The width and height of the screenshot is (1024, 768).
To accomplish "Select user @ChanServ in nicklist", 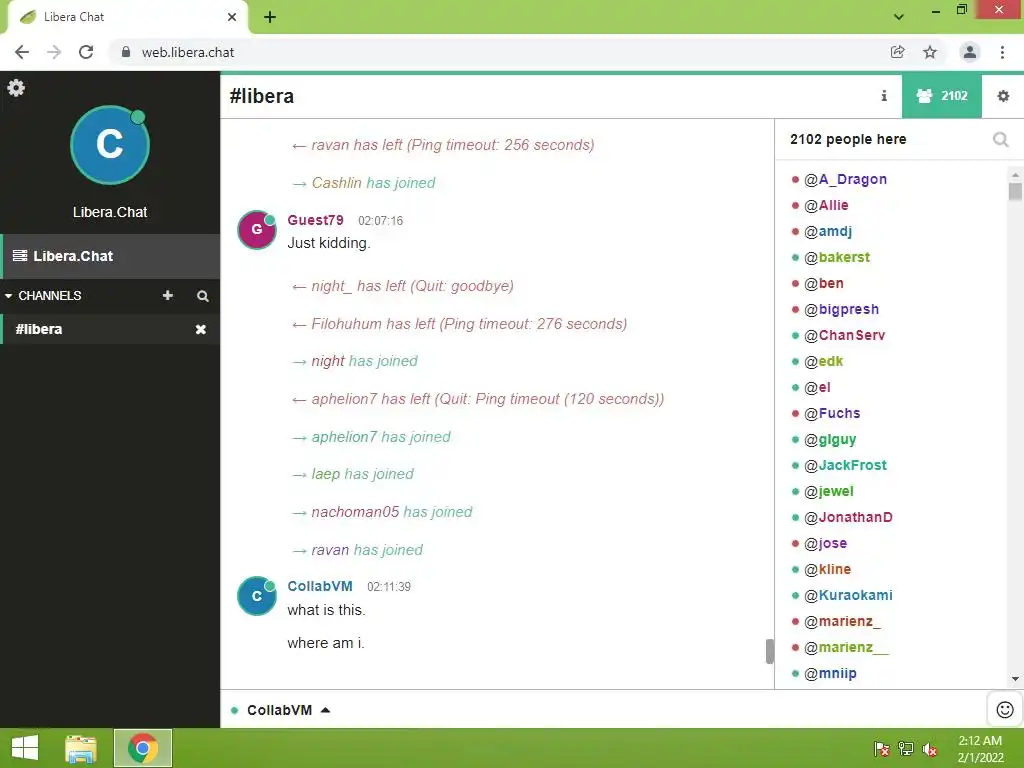I will coord(844,335).
